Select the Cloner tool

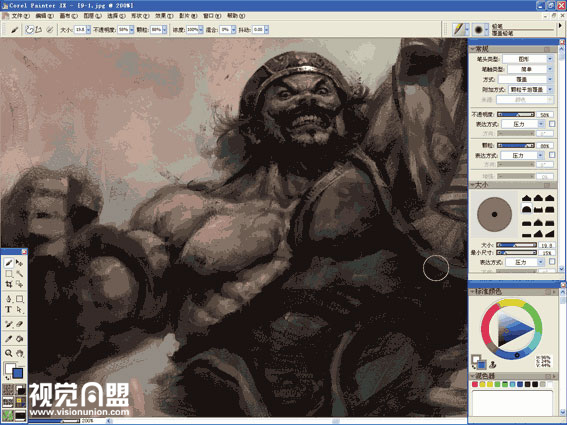click(8, 324)
